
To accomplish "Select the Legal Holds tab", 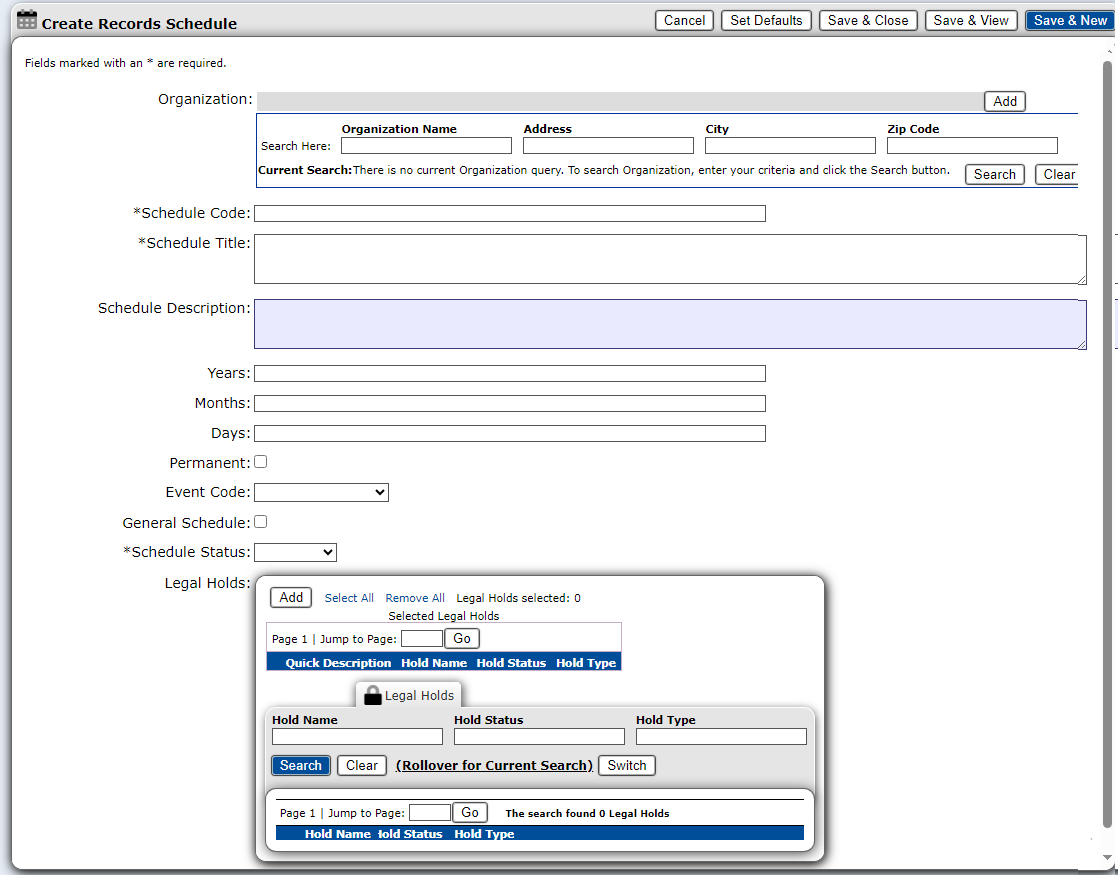I will [x=418, y=695].
